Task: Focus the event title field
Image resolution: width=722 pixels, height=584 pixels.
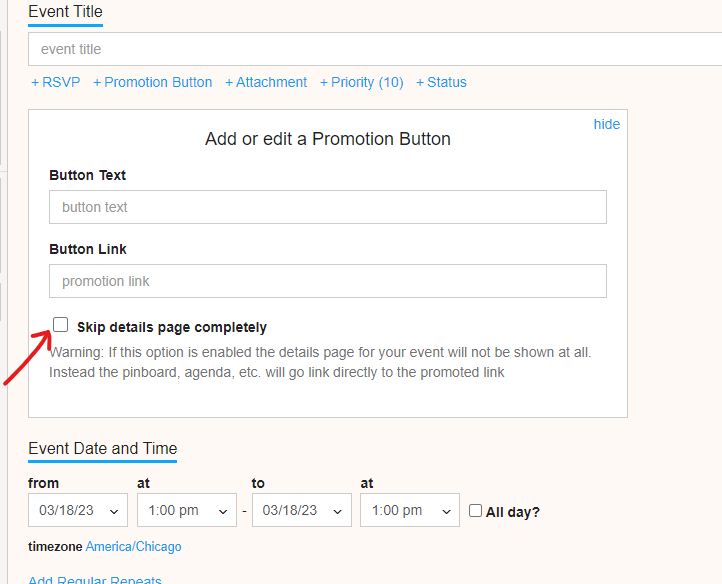Action: tap(375, 49)
